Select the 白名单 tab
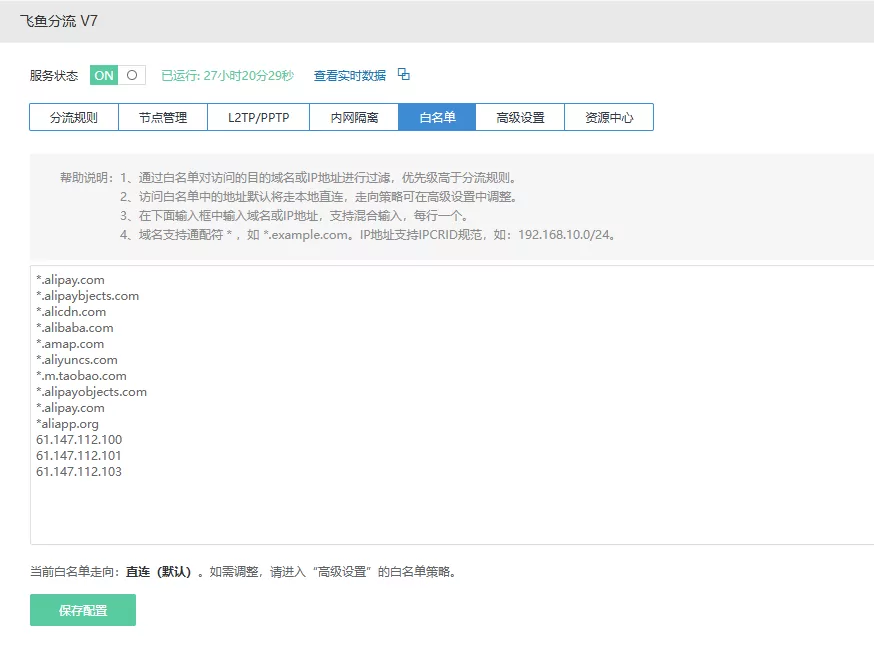 tap(437, 118)
